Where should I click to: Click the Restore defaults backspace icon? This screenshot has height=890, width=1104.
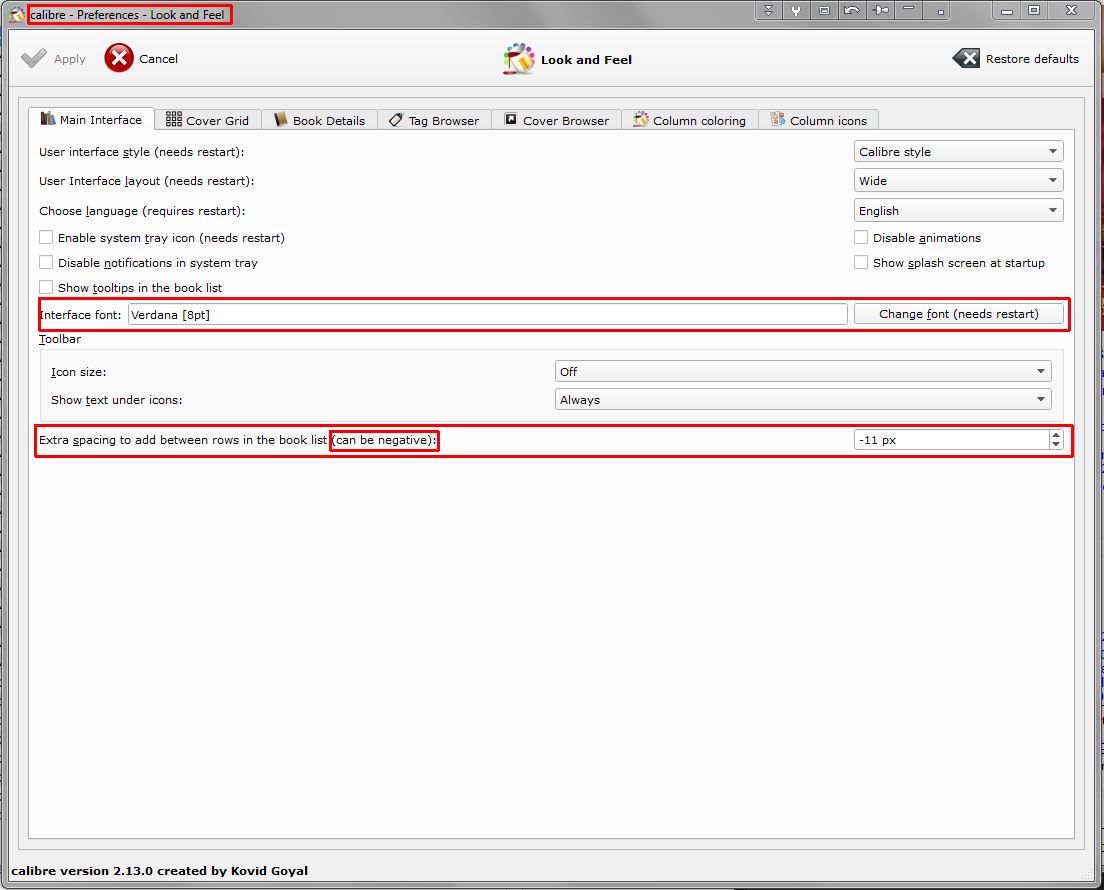pos(966,58)
